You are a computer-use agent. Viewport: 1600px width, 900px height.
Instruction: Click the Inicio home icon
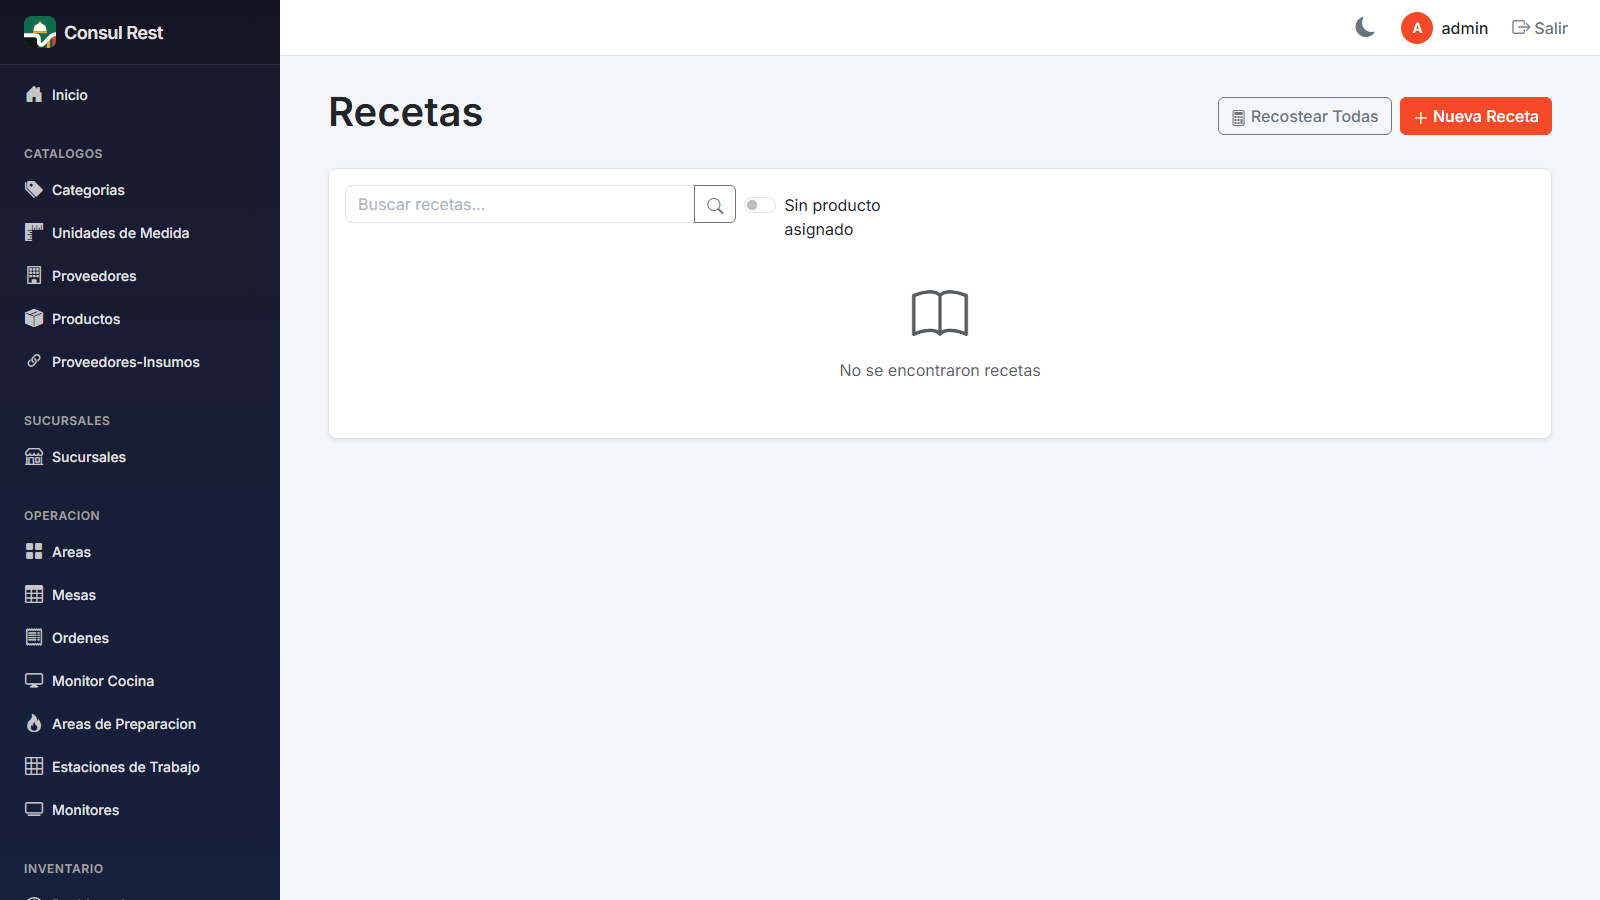34,94
